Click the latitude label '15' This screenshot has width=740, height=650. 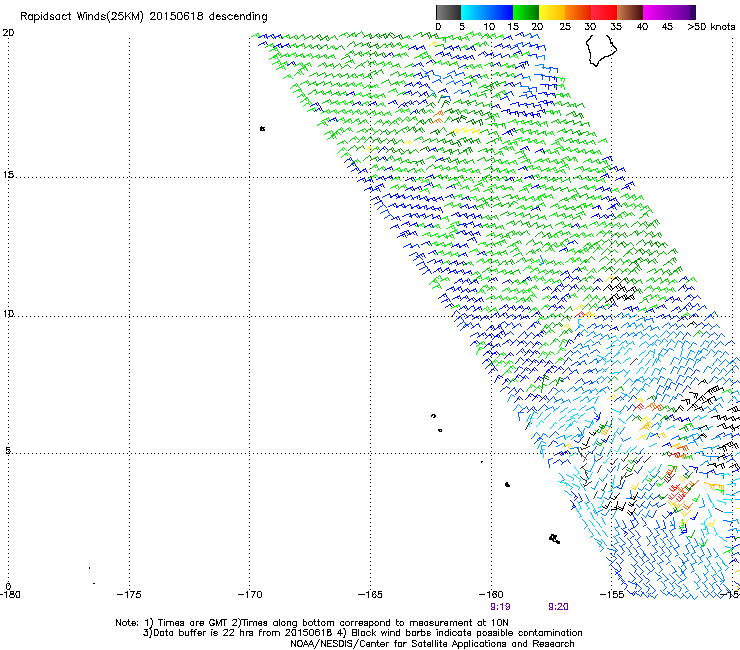click(x=8, y=175)
